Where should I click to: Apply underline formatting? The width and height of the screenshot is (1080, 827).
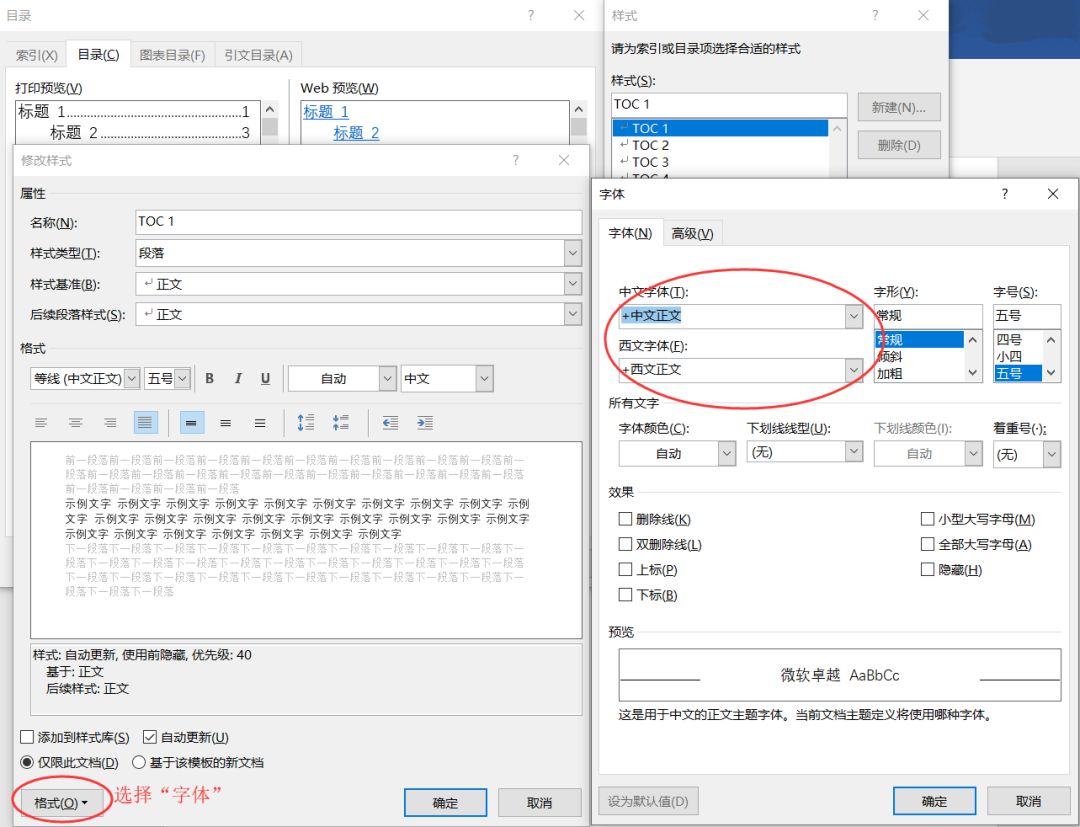[265, 378]
